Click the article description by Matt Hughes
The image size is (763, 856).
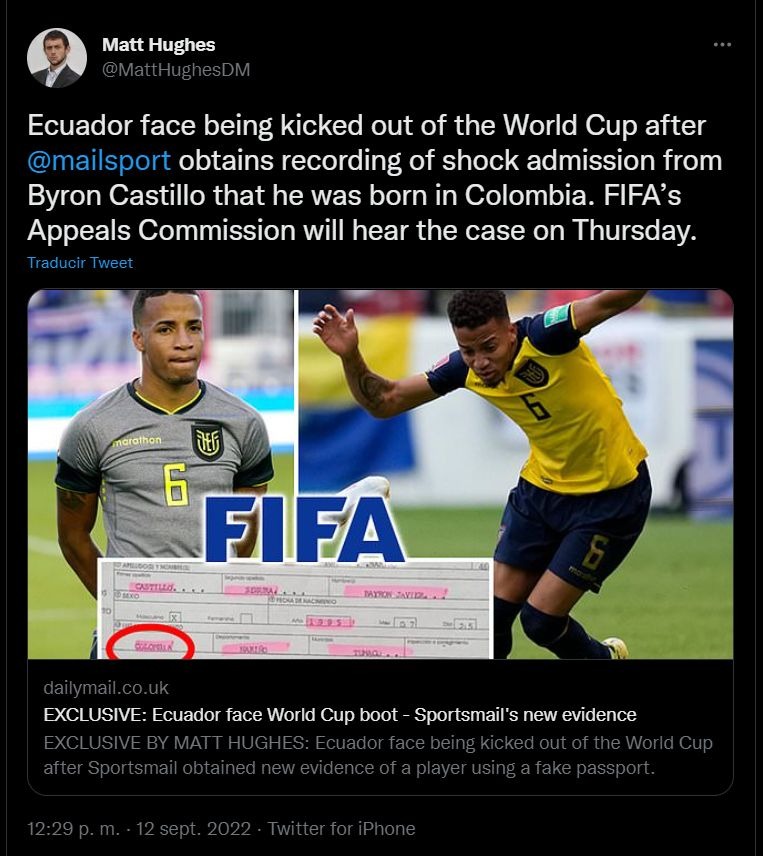click(378, 755)
